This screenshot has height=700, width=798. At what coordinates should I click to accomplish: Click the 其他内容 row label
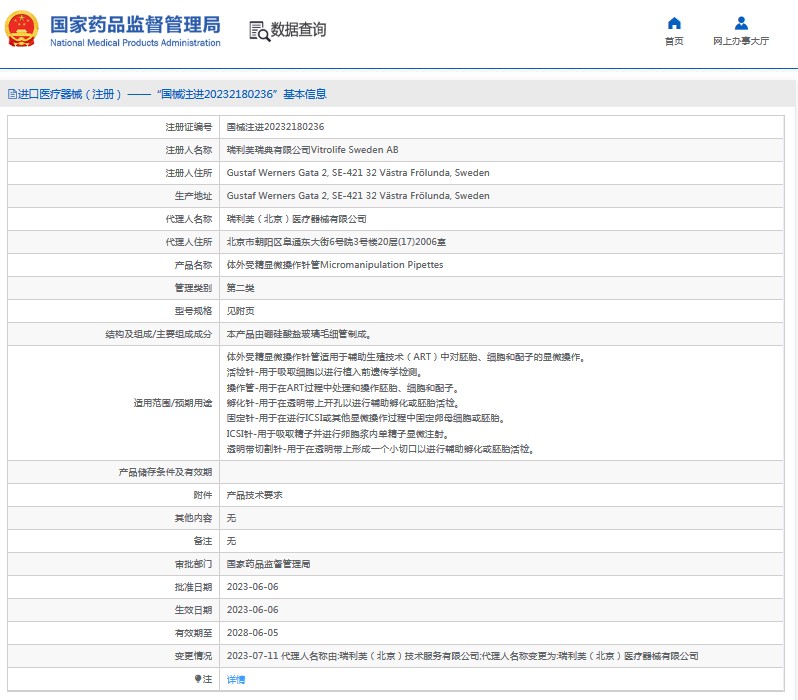tap(193, 518)
